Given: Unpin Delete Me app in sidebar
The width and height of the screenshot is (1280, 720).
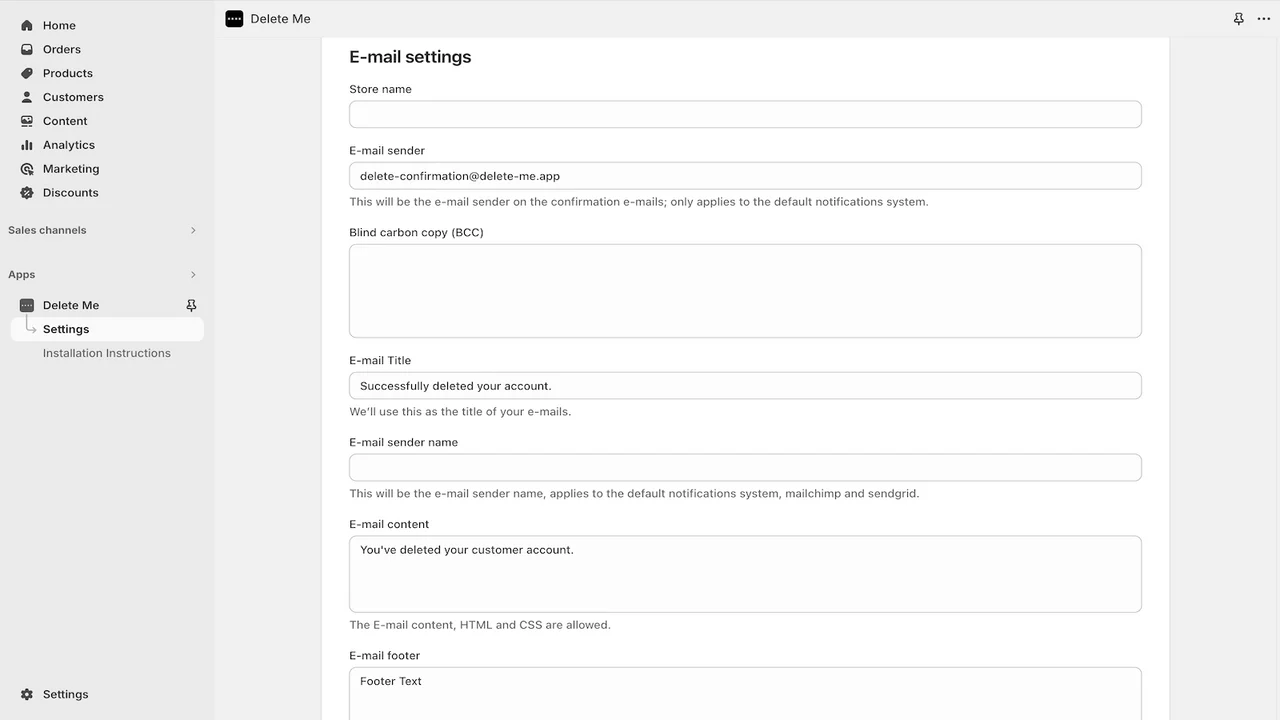Looking at the screenshot, I should pos(191,305).
